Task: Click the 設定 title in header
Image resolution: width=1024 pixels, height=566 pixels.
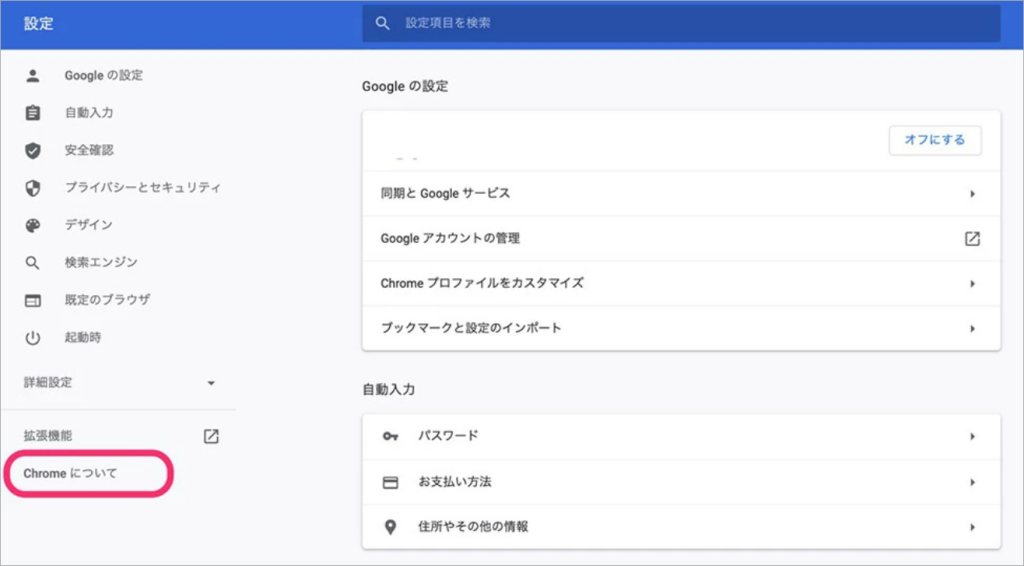Action: click(39, 24)
